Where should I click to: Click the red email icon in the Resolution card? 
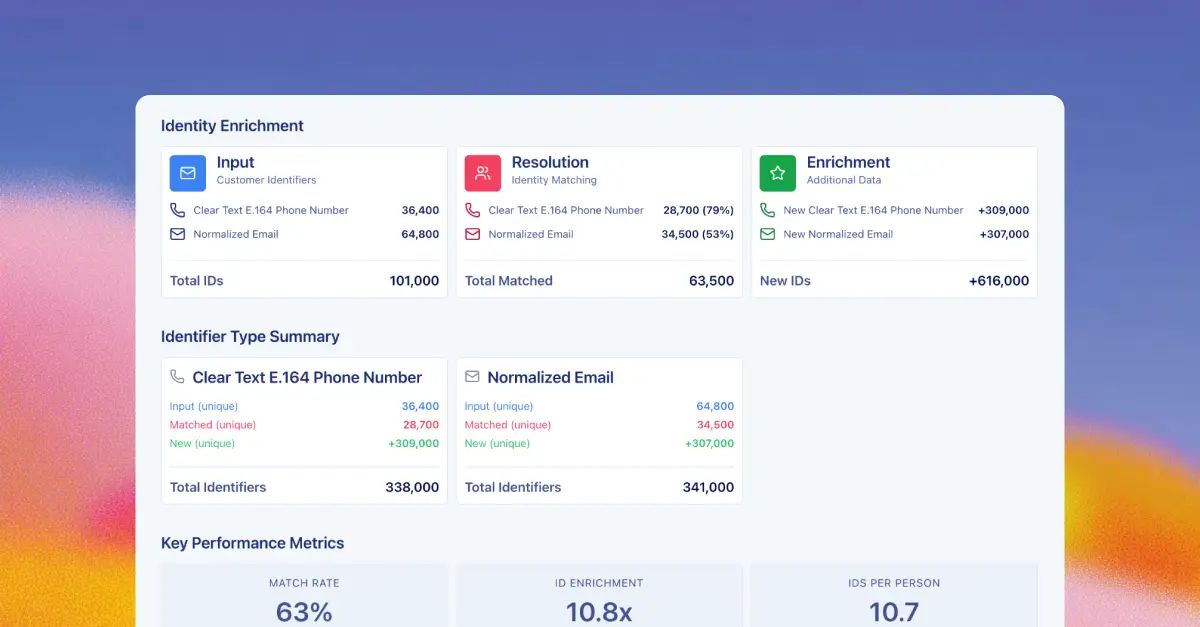click(473, 234)
